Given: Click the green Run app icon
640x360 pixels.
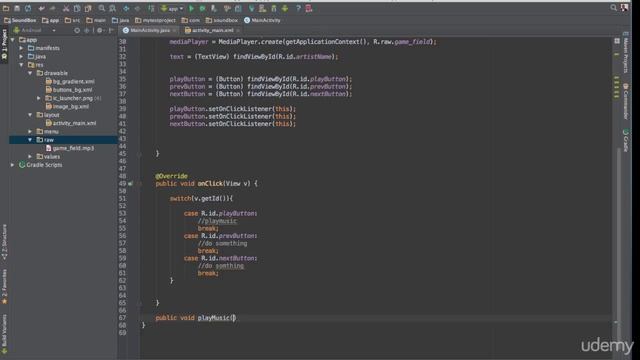Looking at the screenshot, I should click(x=191, y=8).
